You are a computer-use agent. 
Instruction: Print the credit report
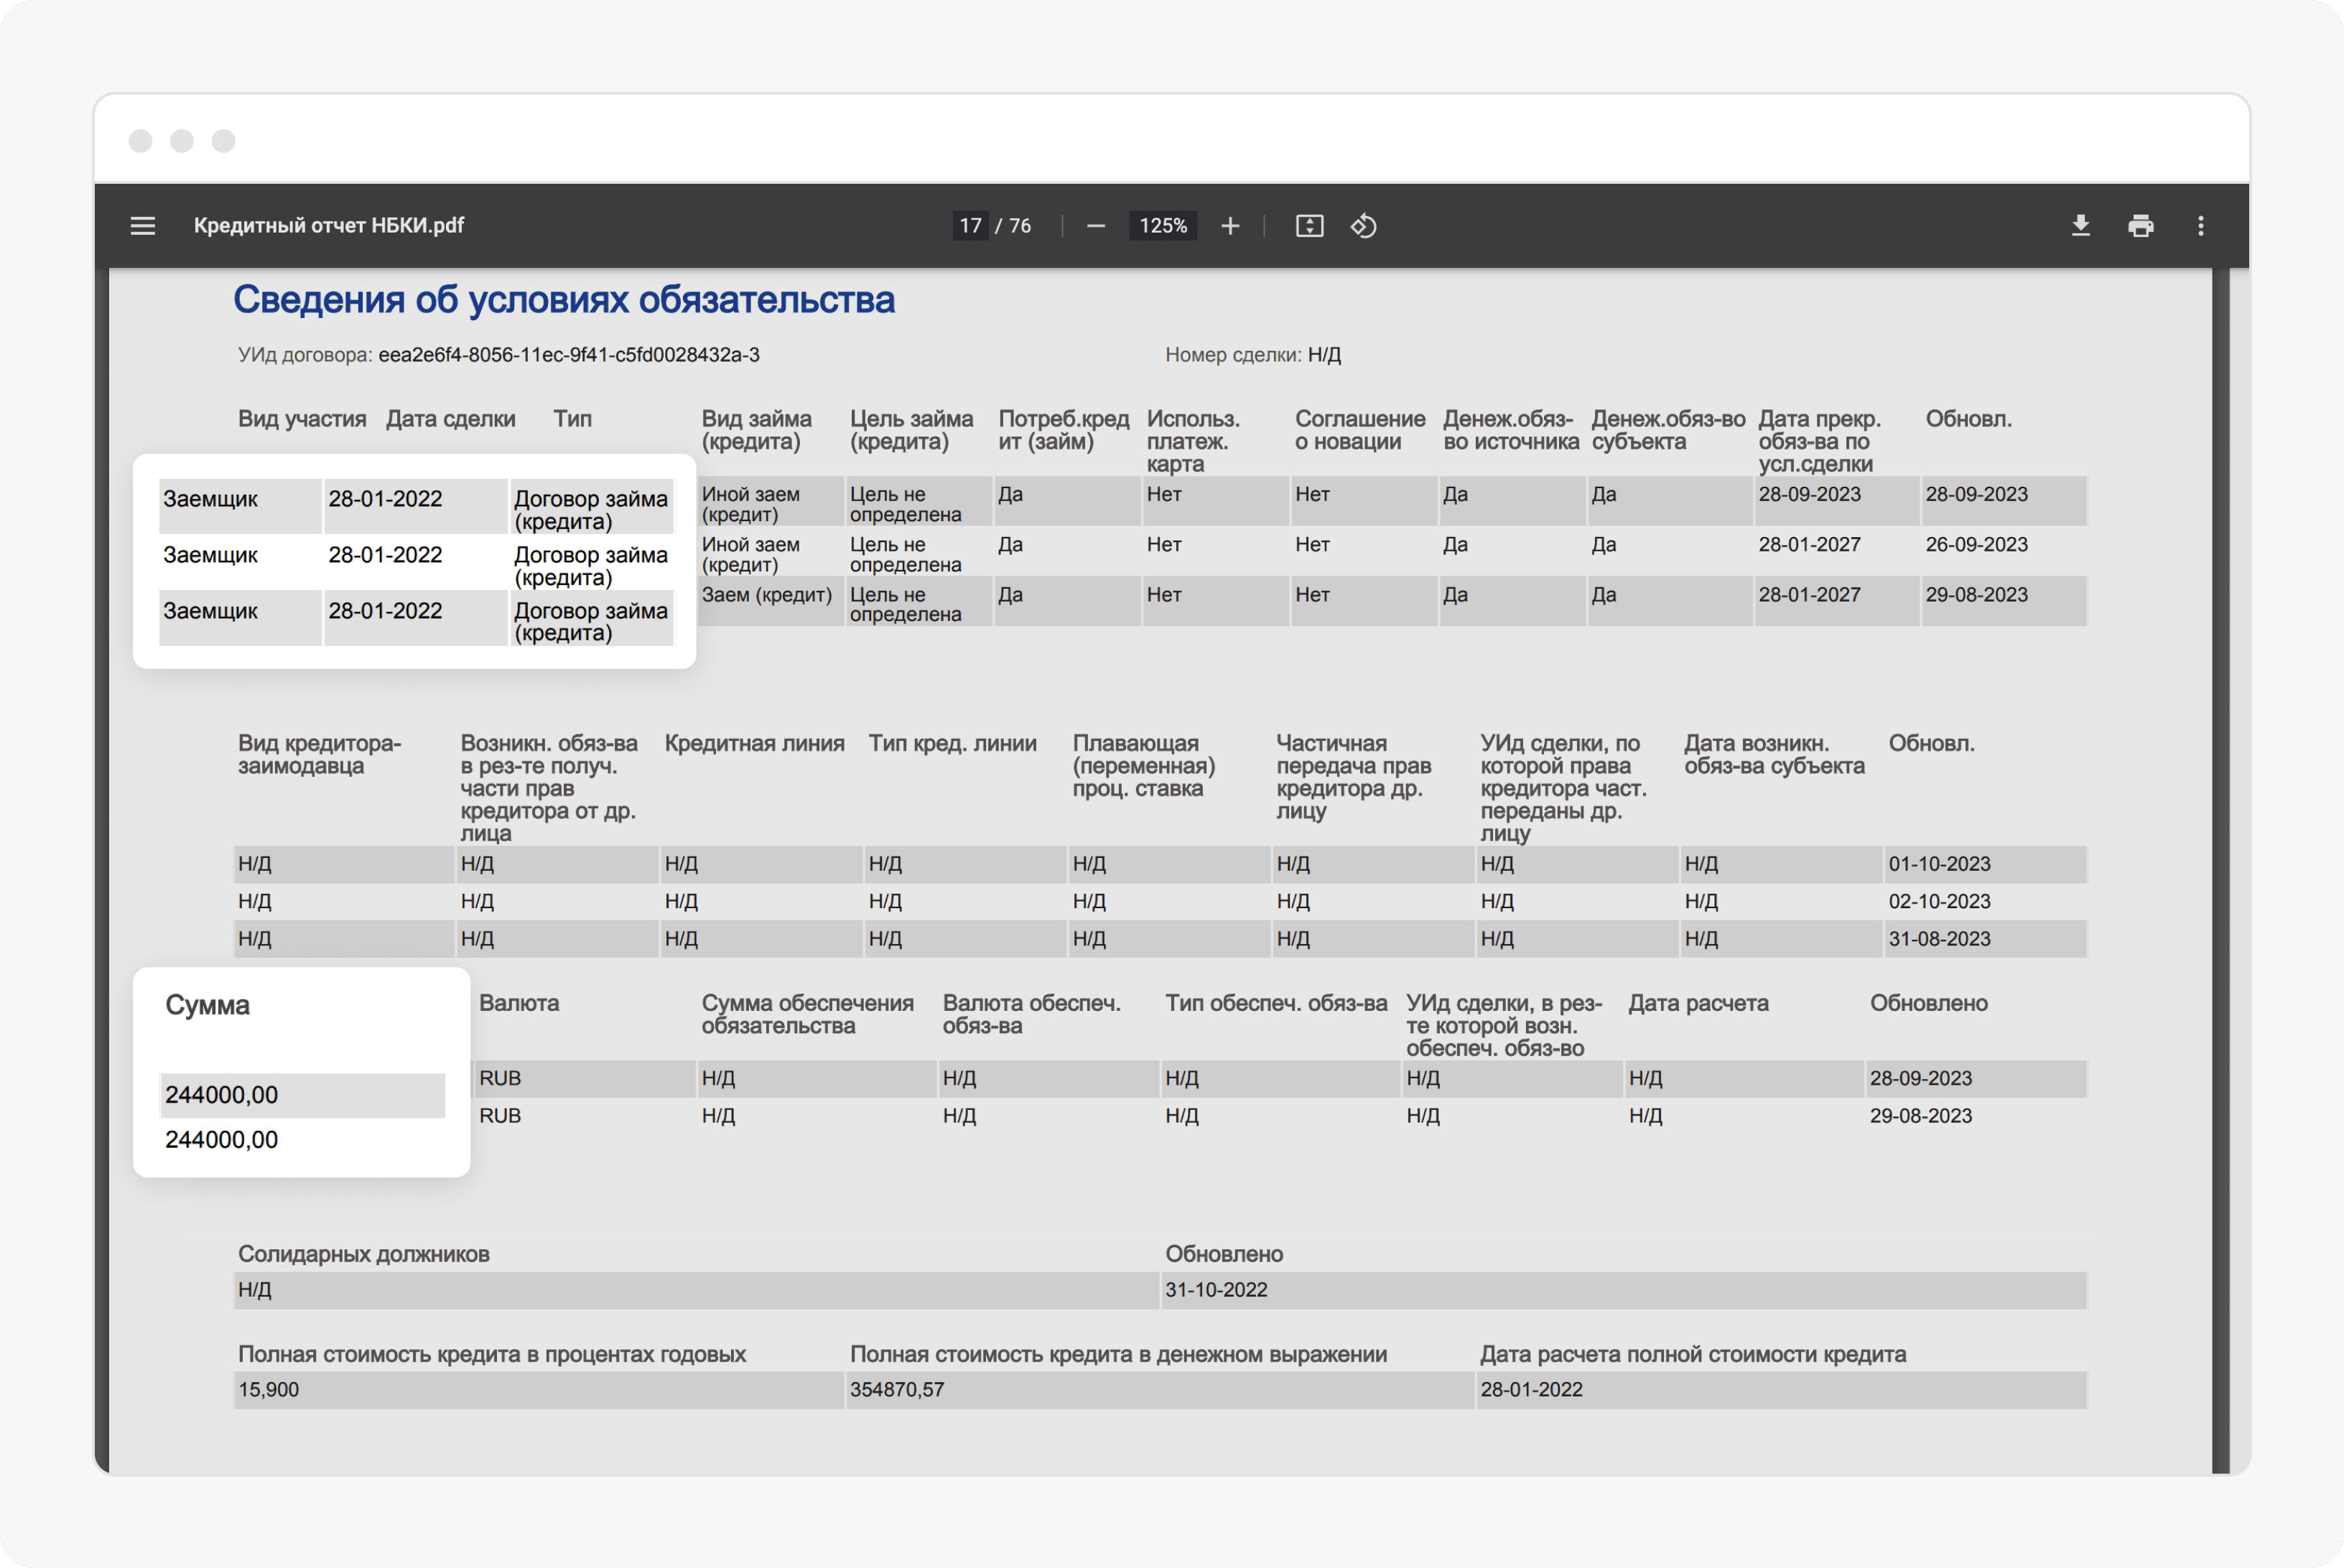[2140, 226]
